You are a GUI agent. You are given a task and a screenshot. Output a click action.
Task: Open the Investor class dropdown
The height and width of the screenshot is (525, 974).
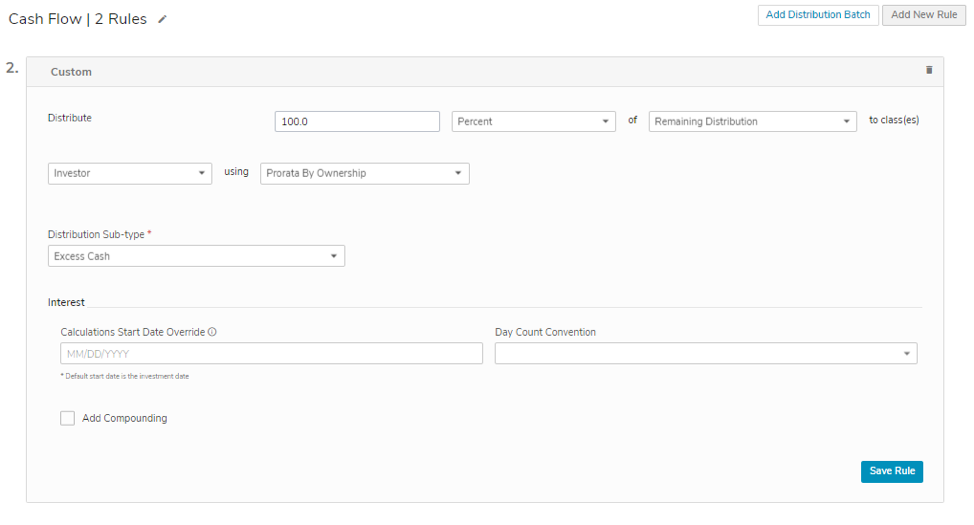pyautogui.click(x=130, y=173)
